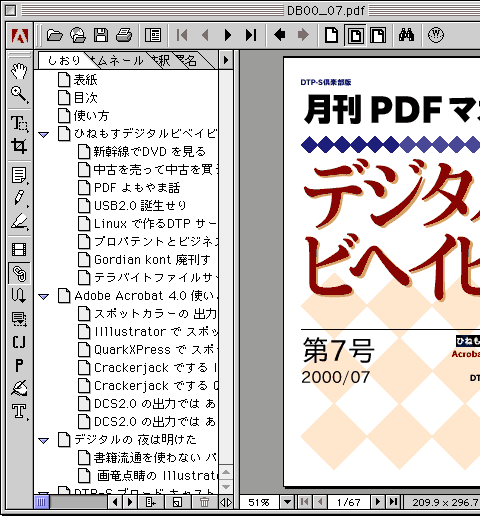Image resolution: width=480 pixels, height=516 pixels.
Task: Click the 1/67 page number field
Action: click(349, 502)
